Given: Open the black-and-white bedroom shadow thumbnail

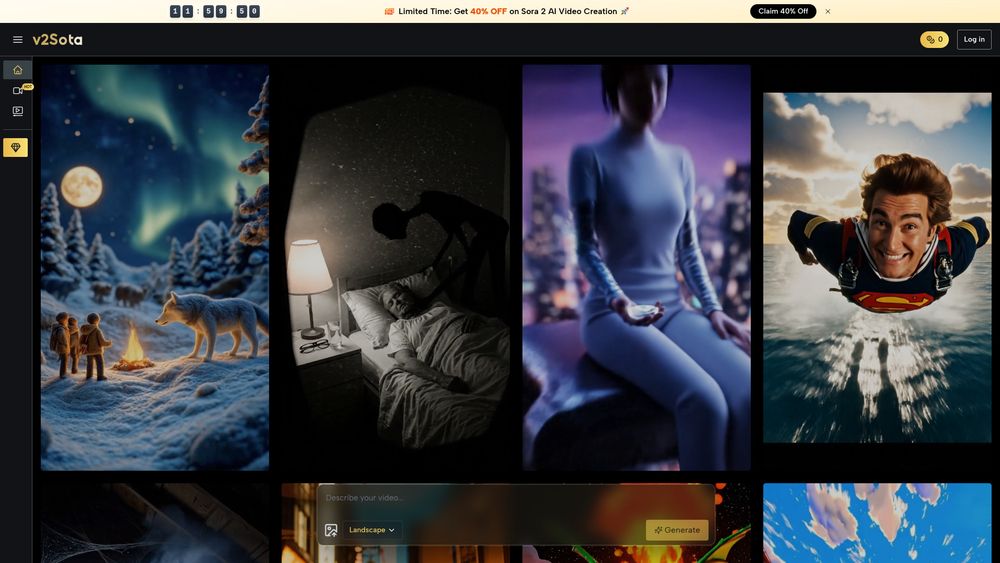Looking at the screenshot, I should [x=395, y=267].
